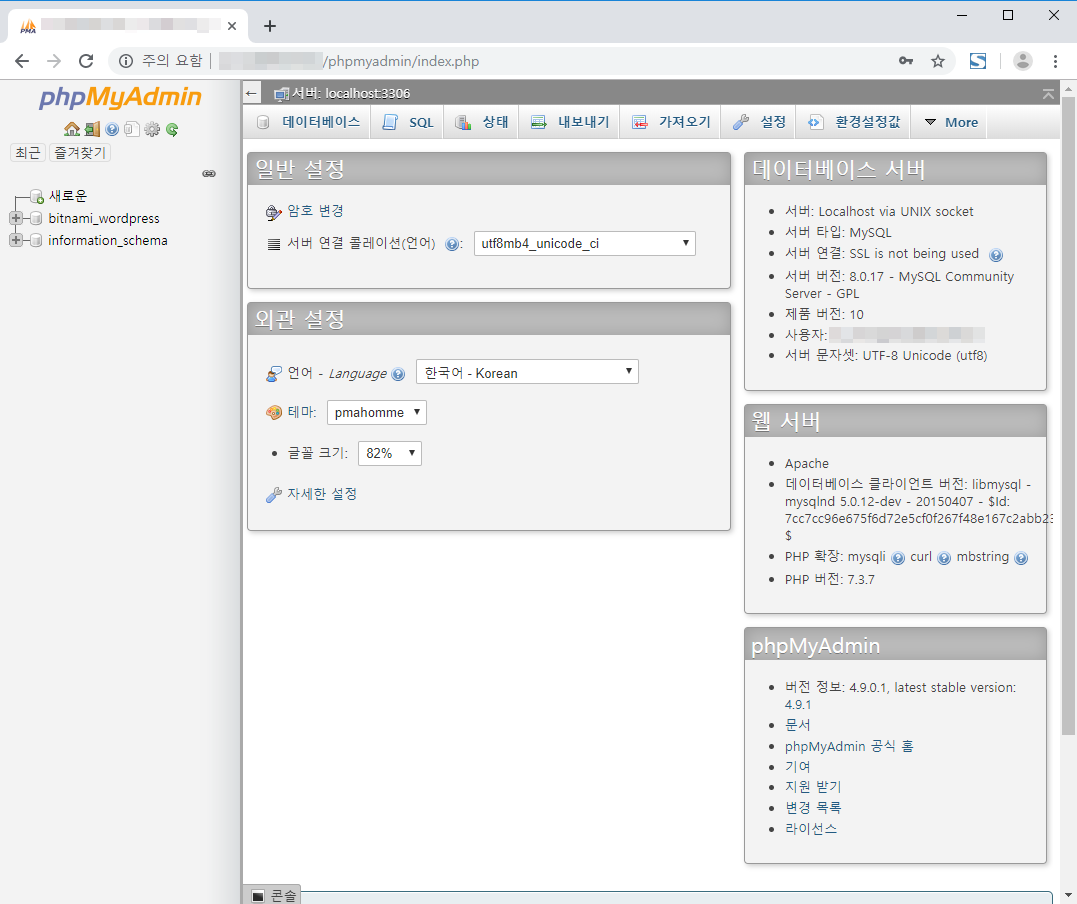Click the collapse-navigation left arrow in server bar
Screen dimensions: 1077x904
tap(251, 93)
